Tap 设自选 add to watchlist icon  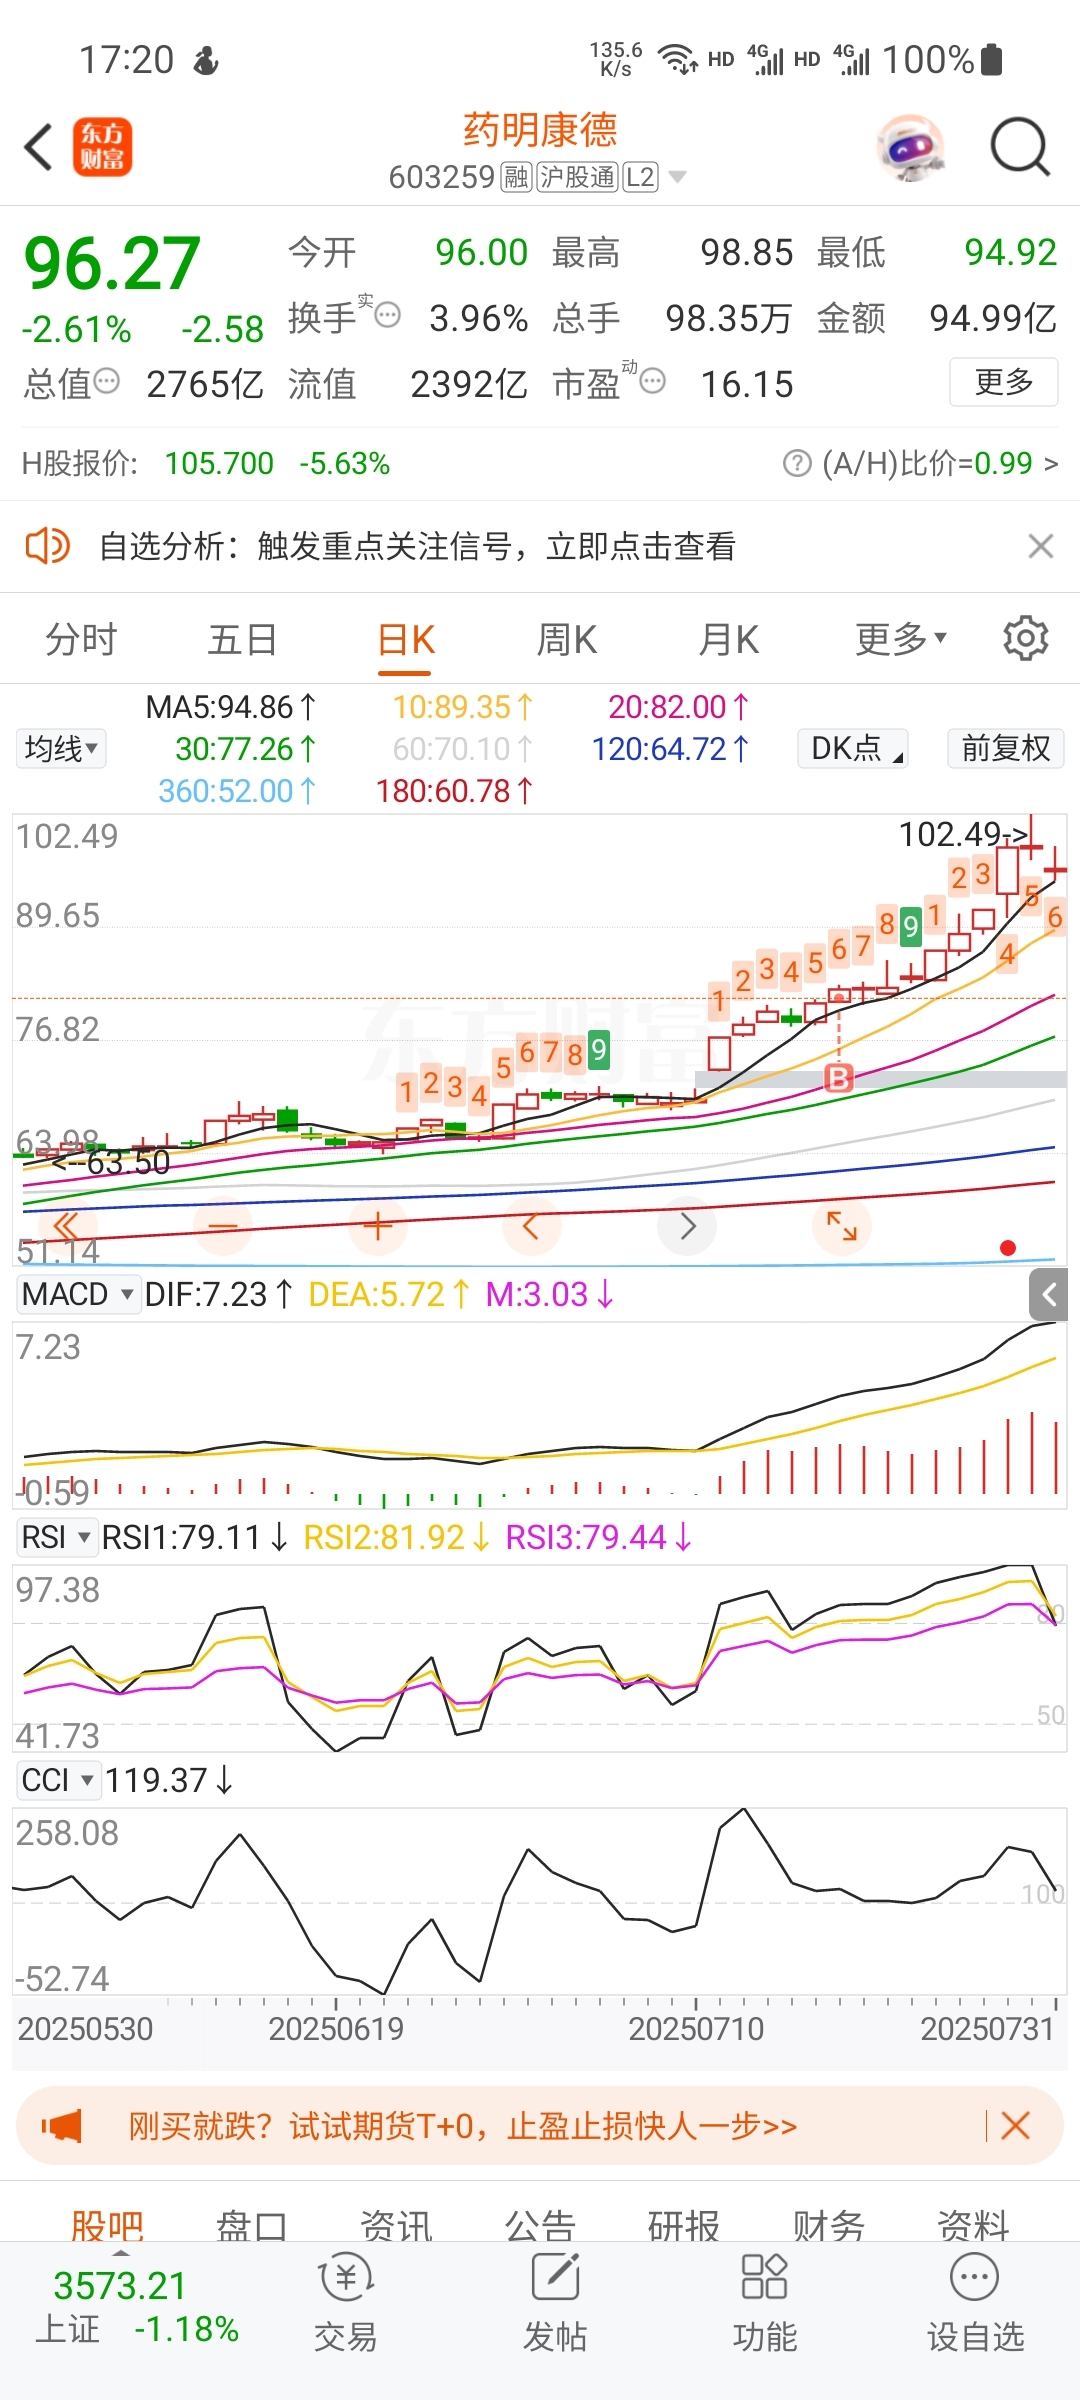(975, 2302)
